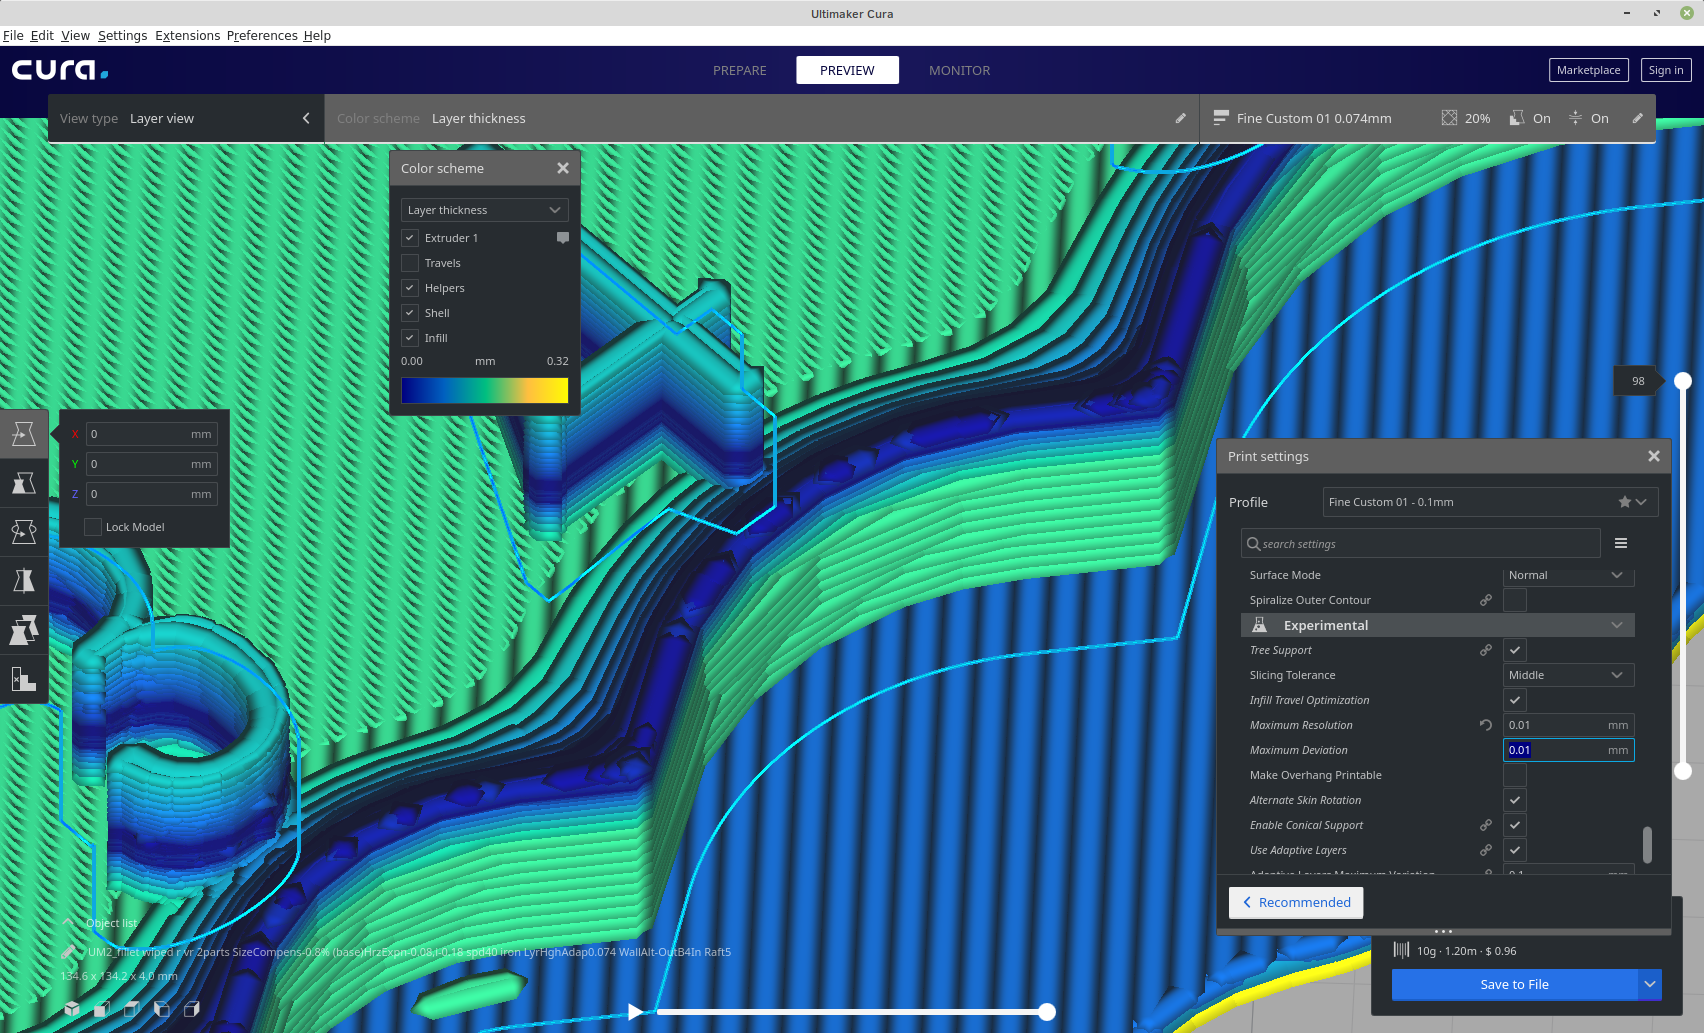Click the support On icon

1517,118
